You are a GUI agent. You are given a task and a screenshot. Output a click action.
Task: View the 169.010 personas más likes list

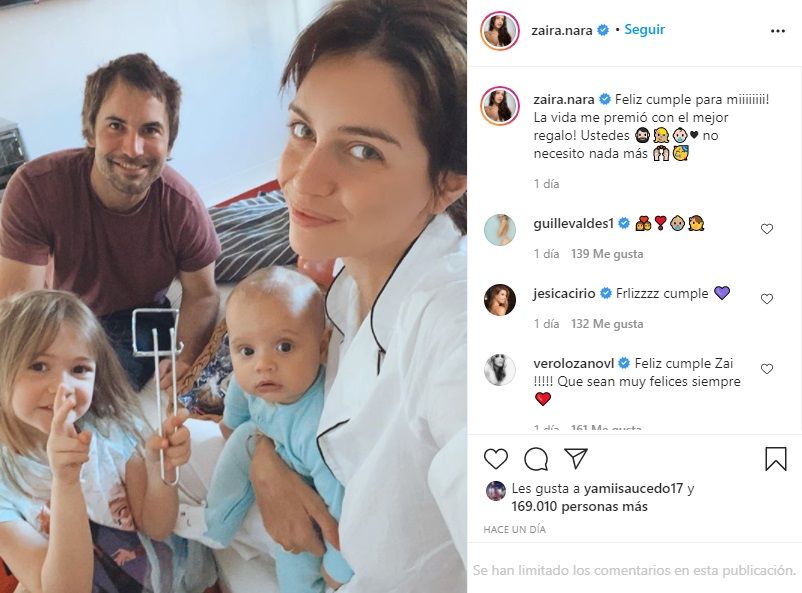tap(580, 507)
